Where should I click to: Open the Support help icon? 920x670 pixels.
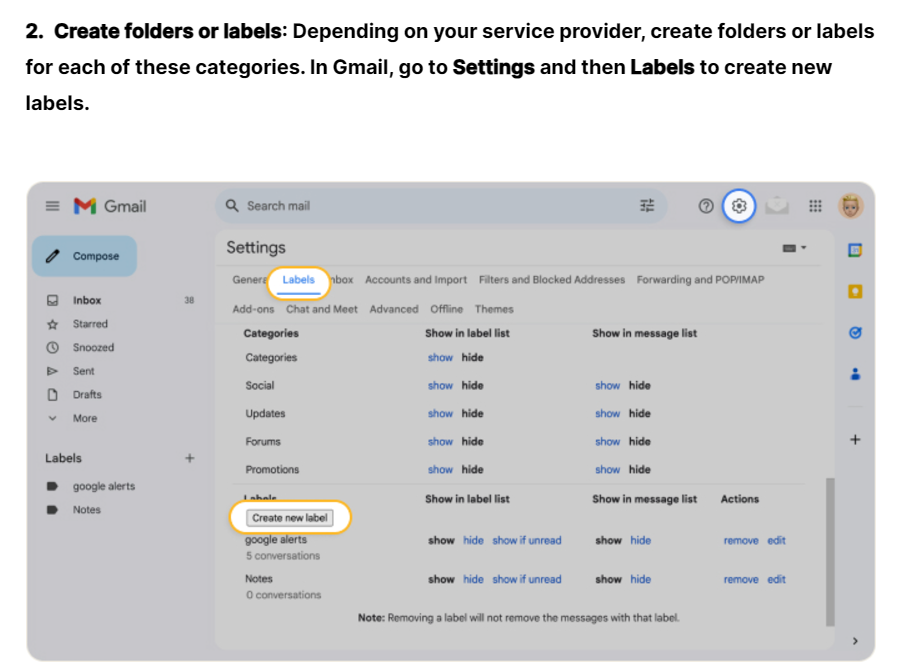[706, 206]
